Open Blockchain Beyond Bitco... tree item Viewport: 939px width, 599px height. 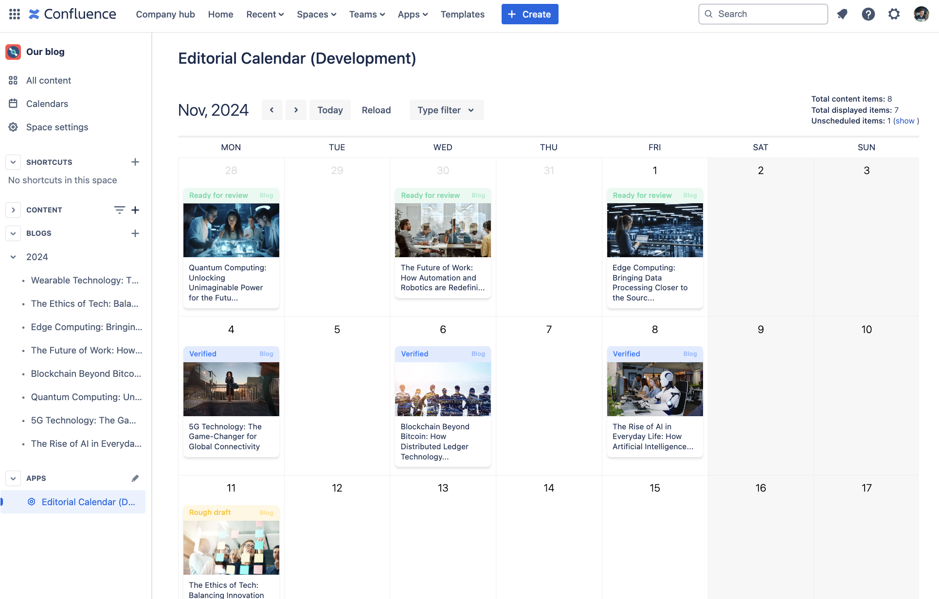pyautogui.click(x=86, y=374)
